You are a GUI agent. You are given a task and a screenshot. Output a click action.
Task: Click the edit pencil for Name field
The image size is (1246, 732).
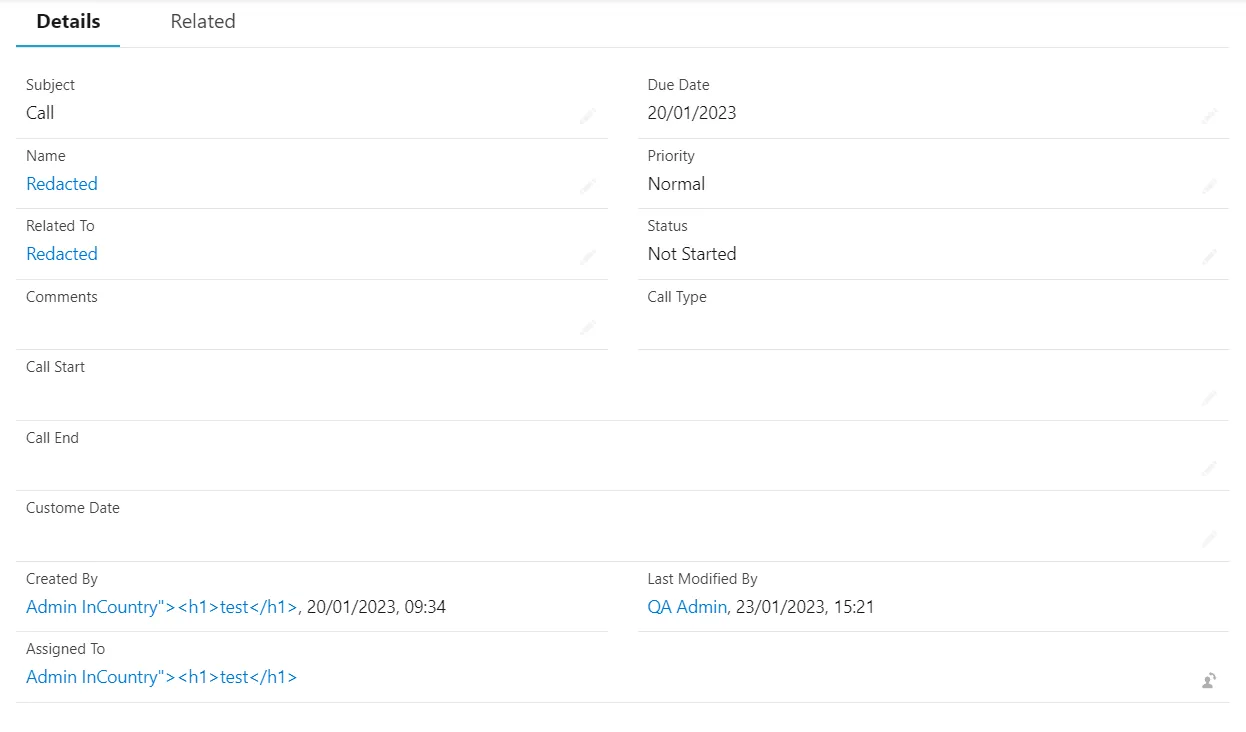click(587, 186)
